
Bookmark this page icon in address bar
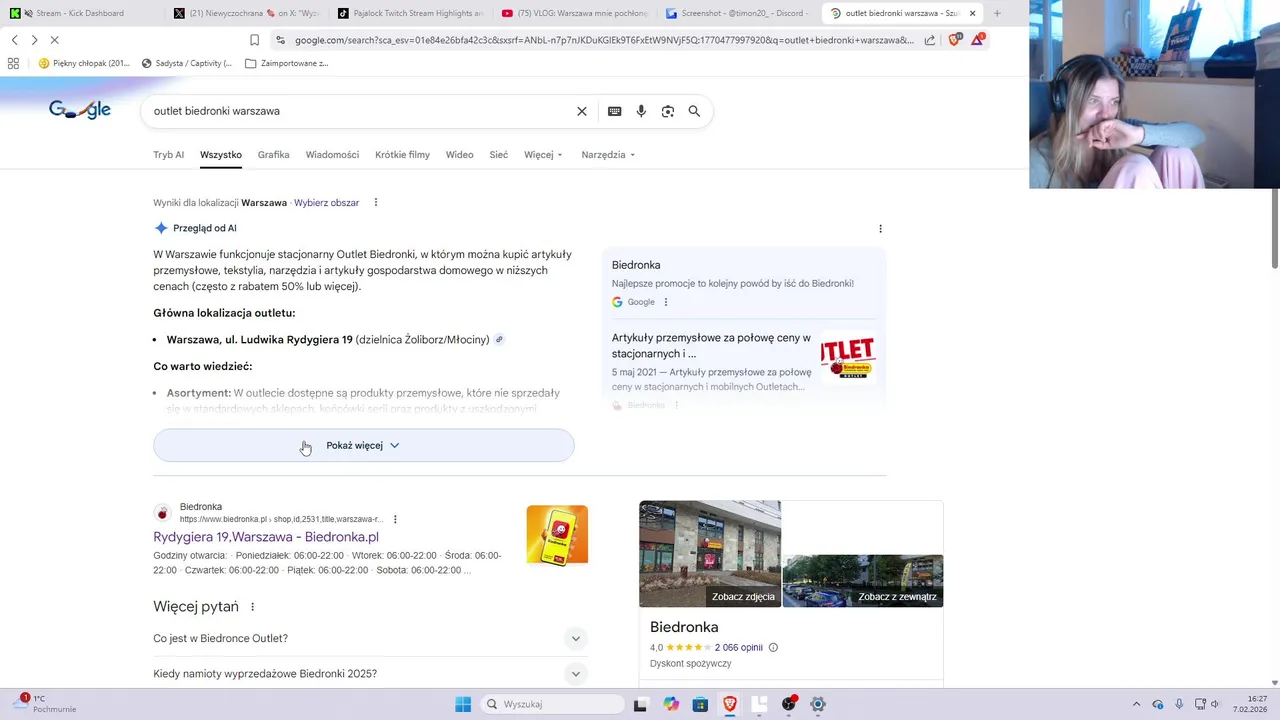tap(254, 40)
